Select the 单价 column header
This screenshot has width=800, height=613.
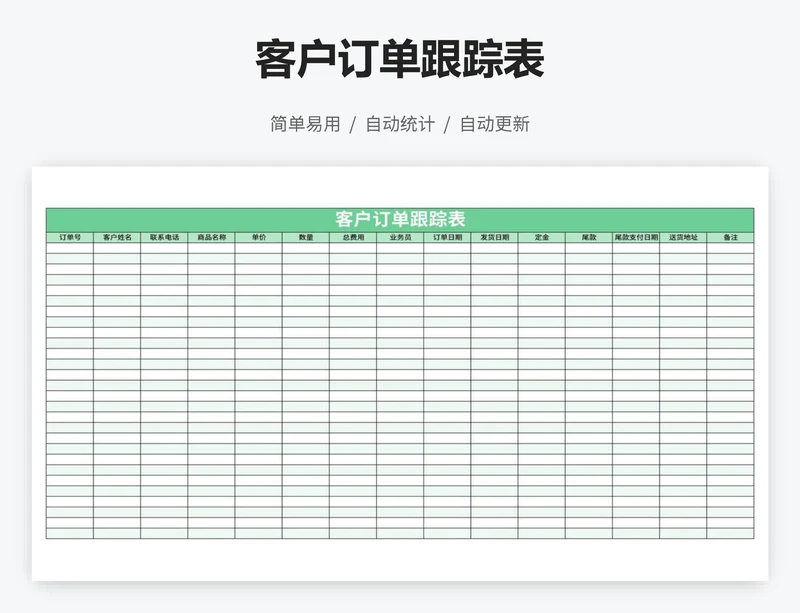click(259, 237)
